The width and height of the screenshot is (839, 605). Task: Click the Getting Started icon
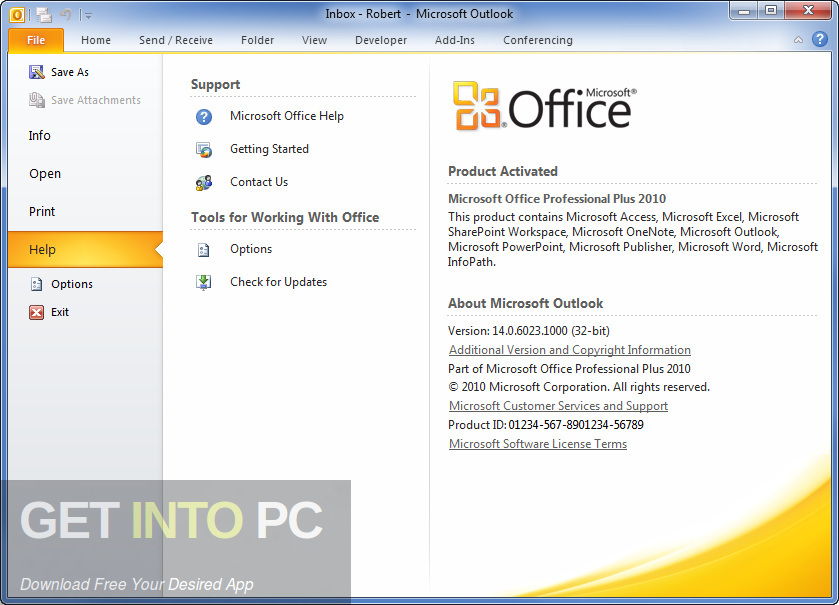coord(204,150)
